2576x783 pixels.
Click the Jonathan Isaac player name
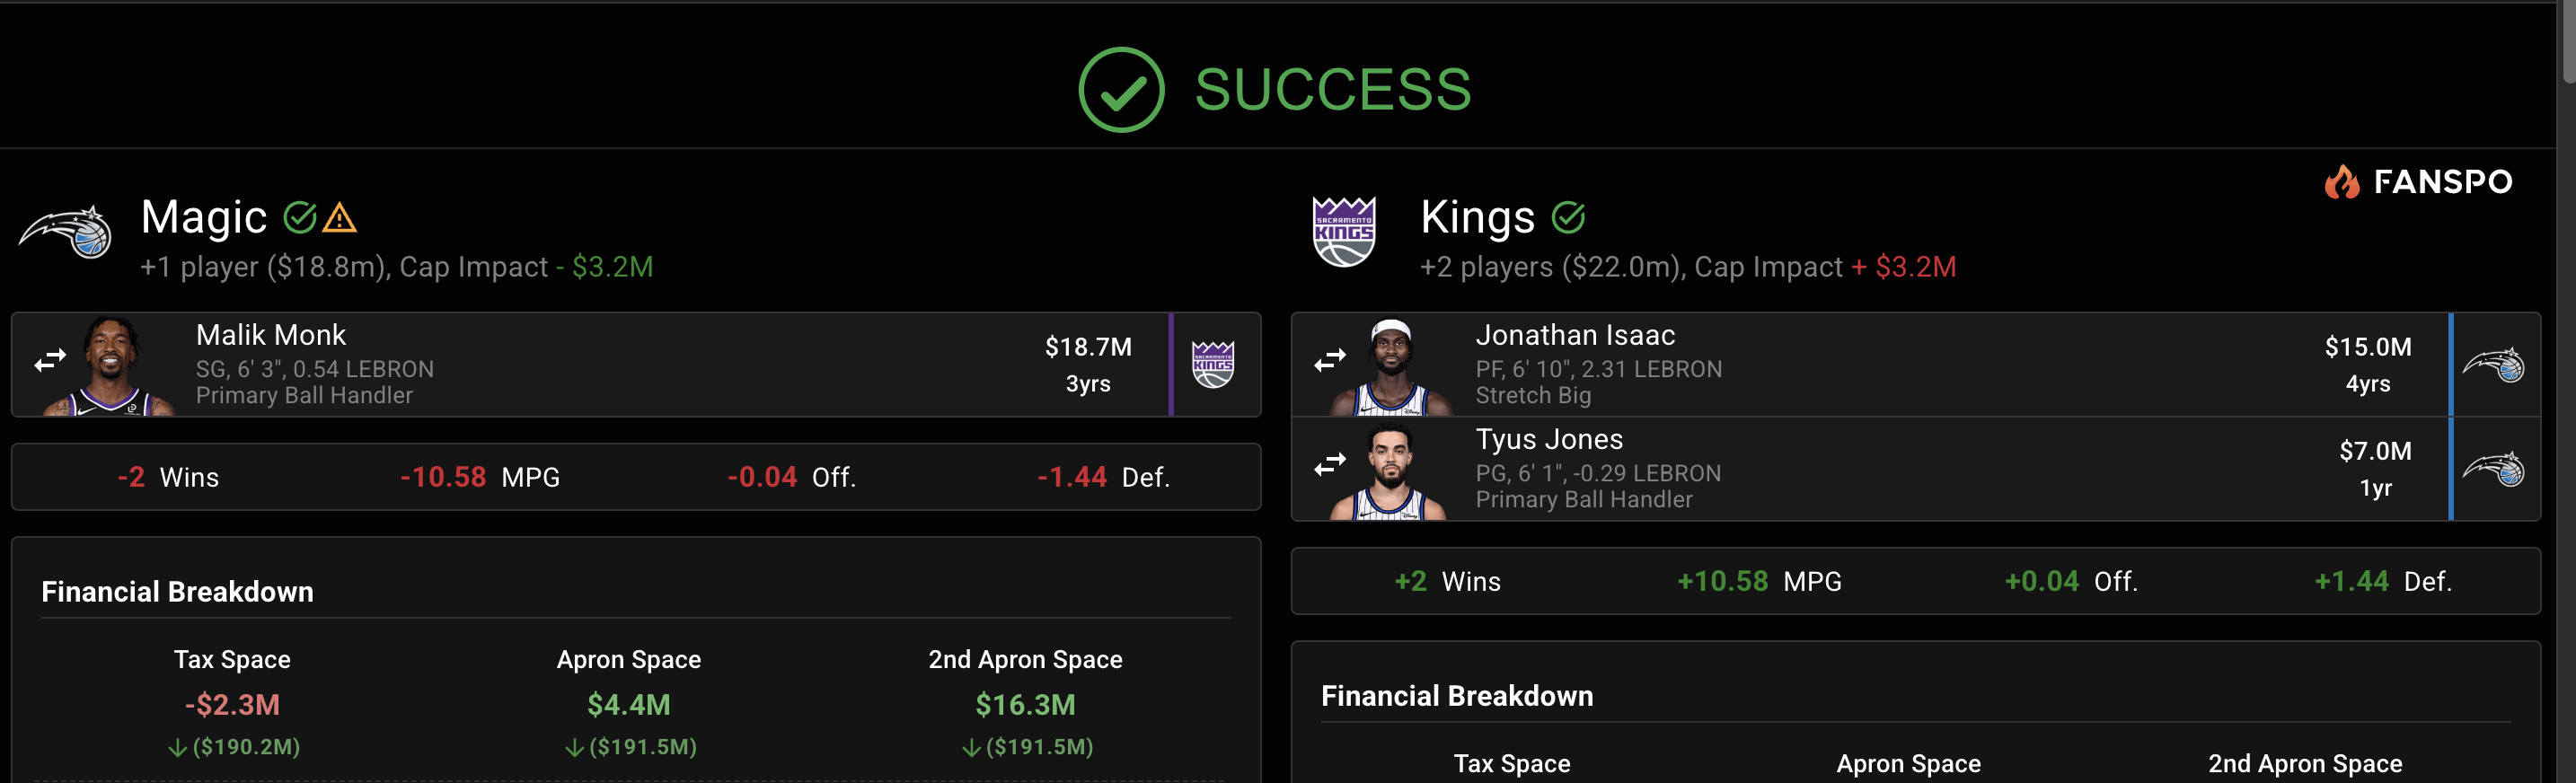click(x=1575, y=335)
